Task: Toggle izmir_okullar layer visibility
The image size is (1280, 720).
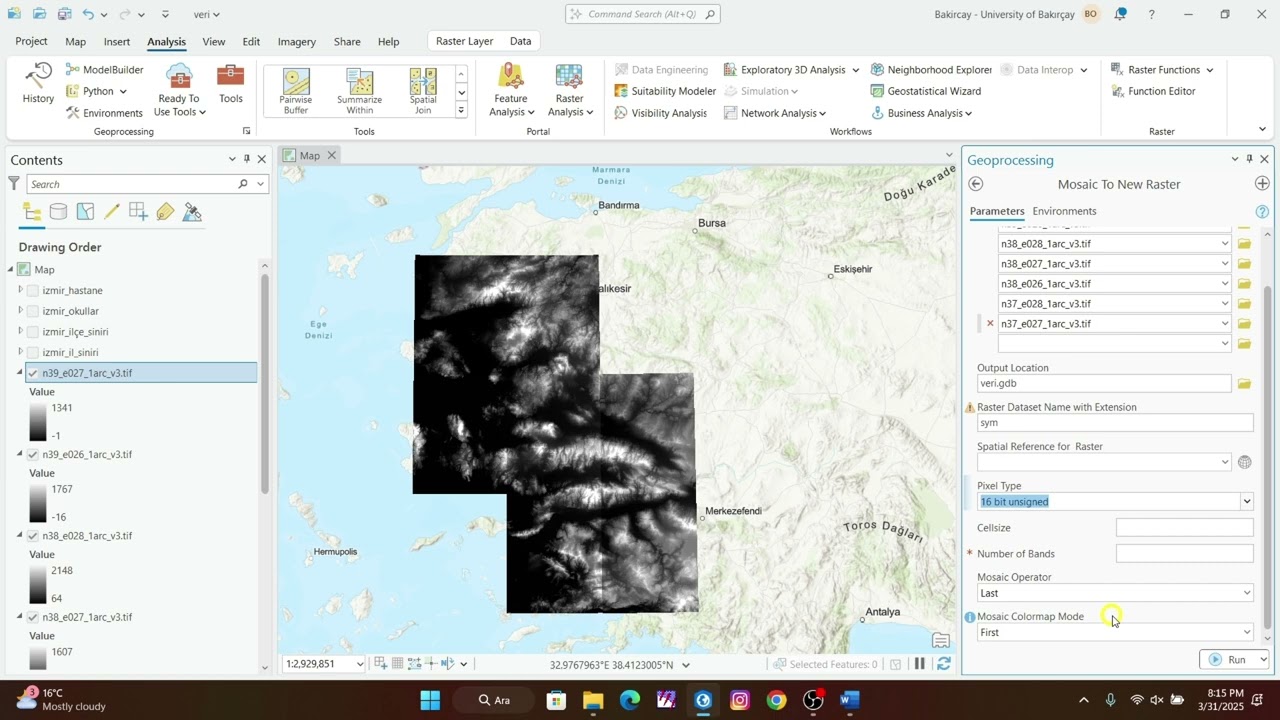Action: [x=33, y=311]
